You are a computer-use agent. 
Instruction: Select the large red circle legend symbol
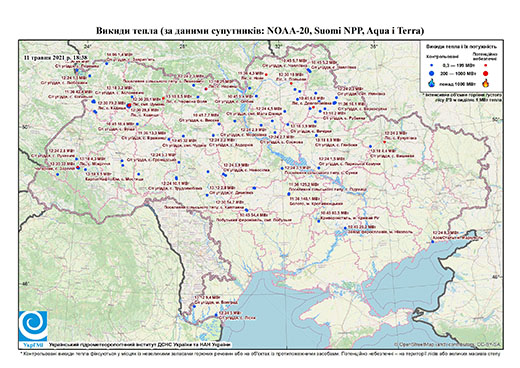click(x=485, y=73)
